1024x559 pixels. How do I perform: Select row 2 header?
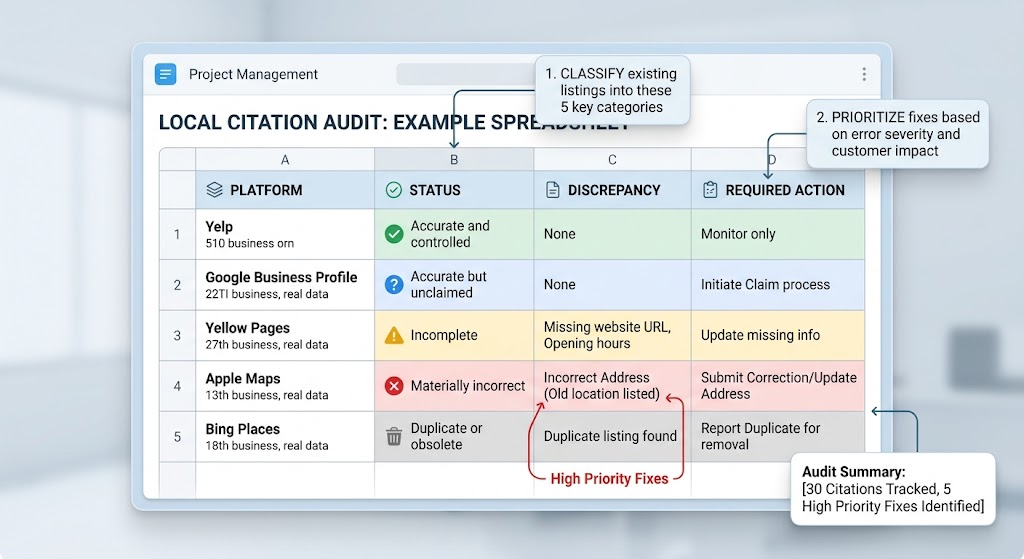coord(177,285)
